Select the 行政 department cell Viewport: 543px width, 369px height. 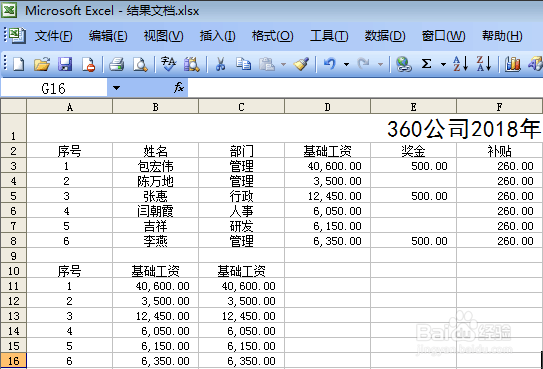(x=241, y=196)
